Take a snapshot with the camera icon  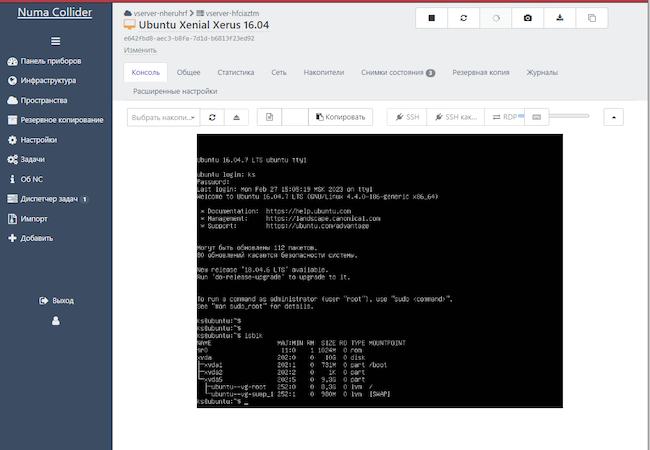click(527, 18)
